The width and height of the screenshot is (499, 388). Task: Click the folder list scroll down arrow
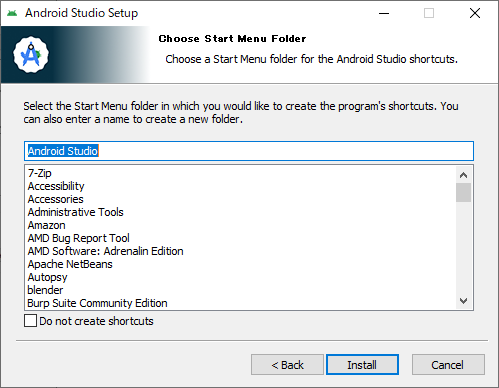coord(463,301)
